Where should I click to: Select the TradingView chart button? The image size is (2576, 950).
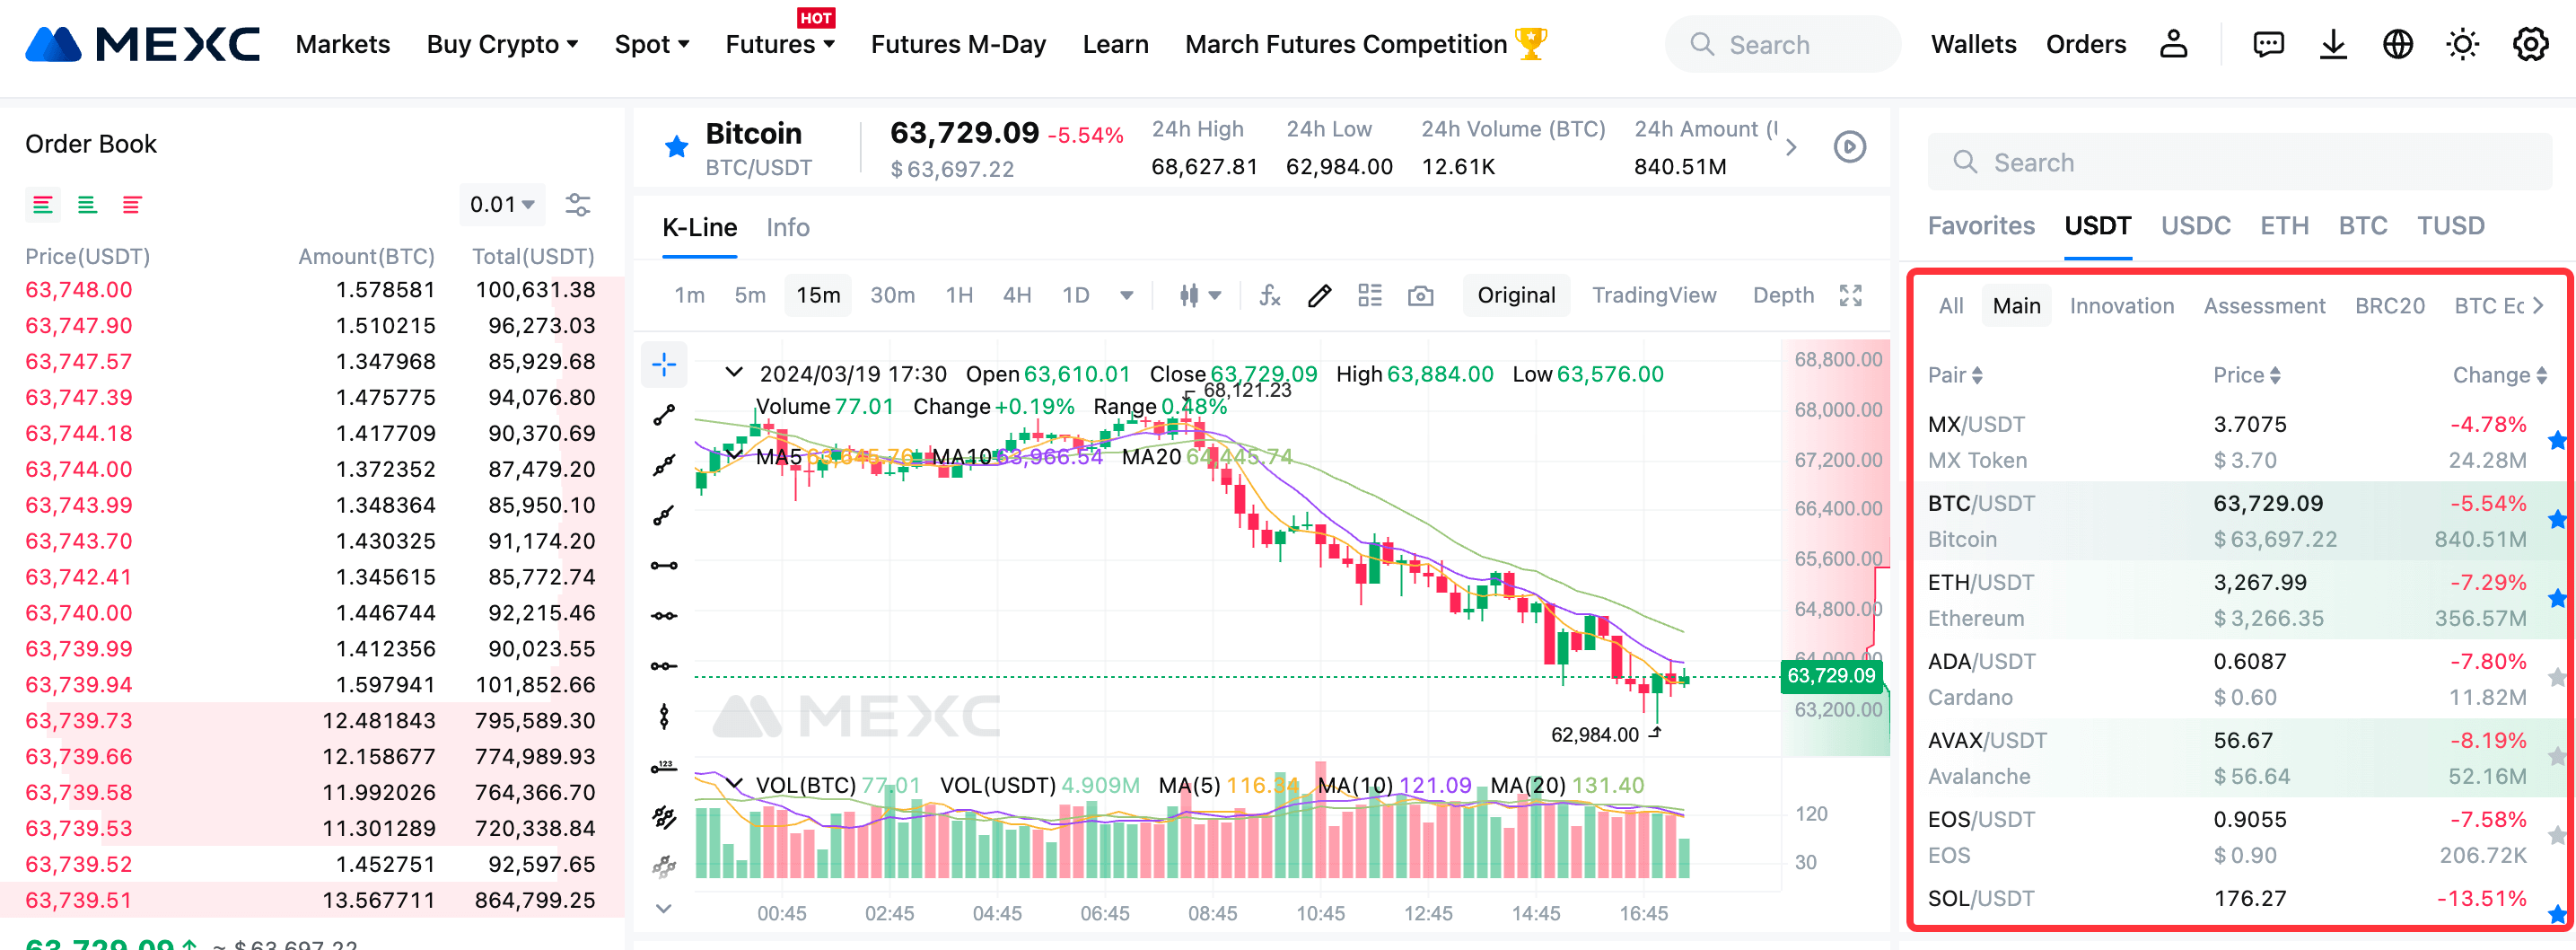1653,296
